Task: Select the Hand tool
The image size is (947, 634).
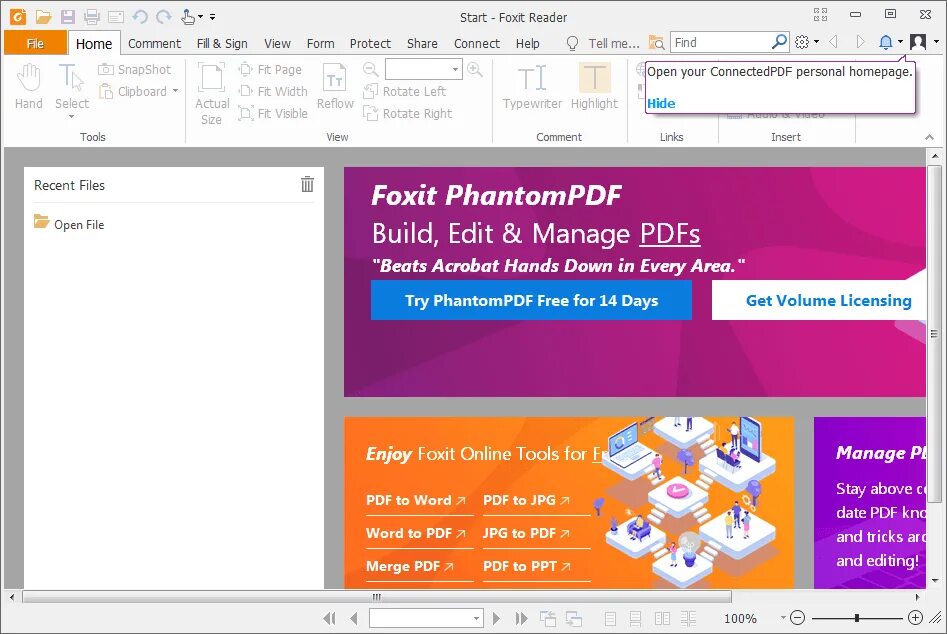Action: (x=28, y=86)
